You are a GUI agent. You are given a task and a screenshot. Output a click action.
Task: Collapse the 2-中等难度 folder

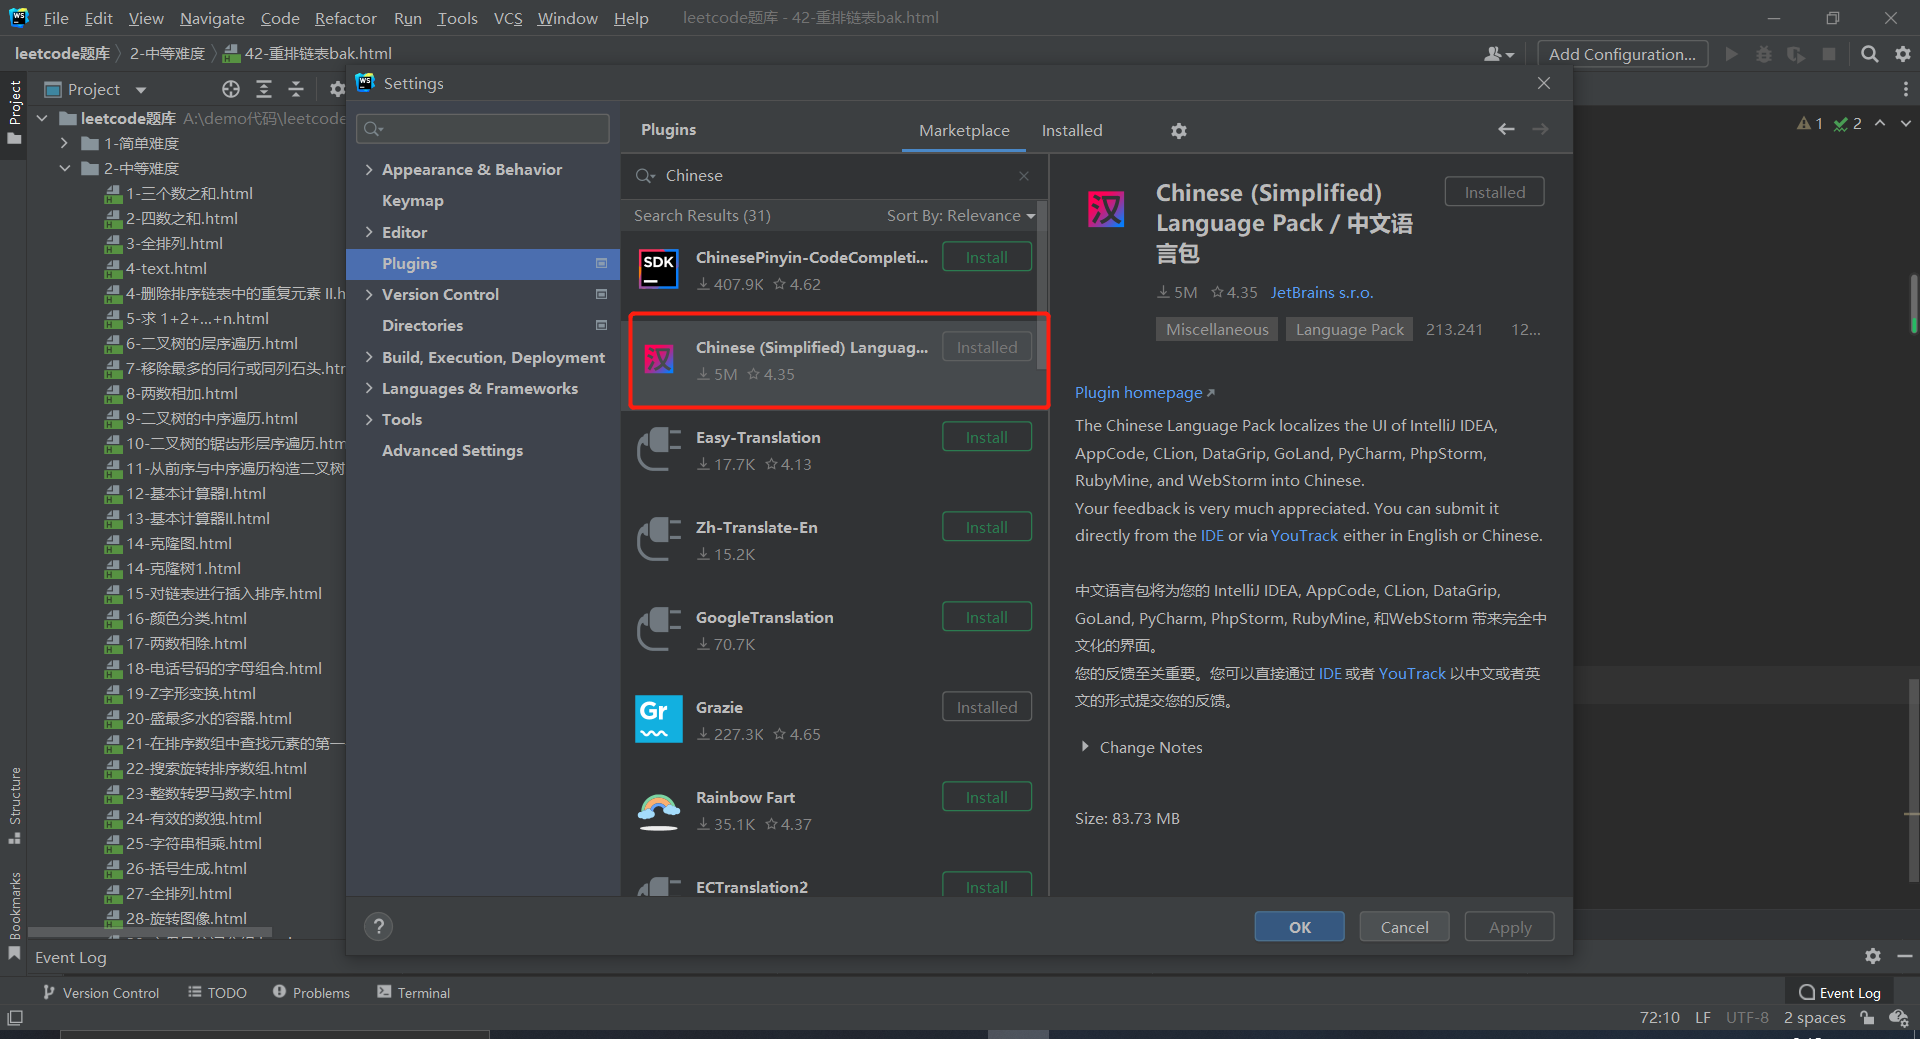[x=64, y=169]
